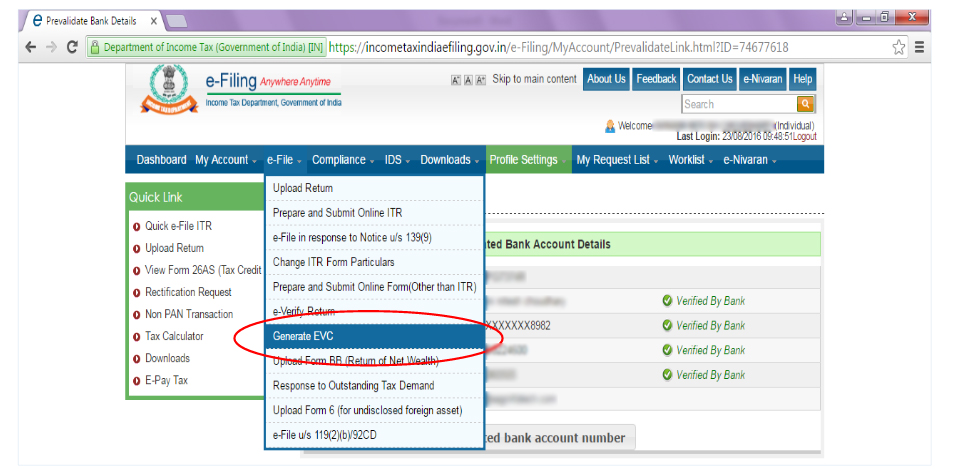This screenshot has width=960, height=469.
Task: Expand the Compliance dropdown menu
Action: pos(343,160)
